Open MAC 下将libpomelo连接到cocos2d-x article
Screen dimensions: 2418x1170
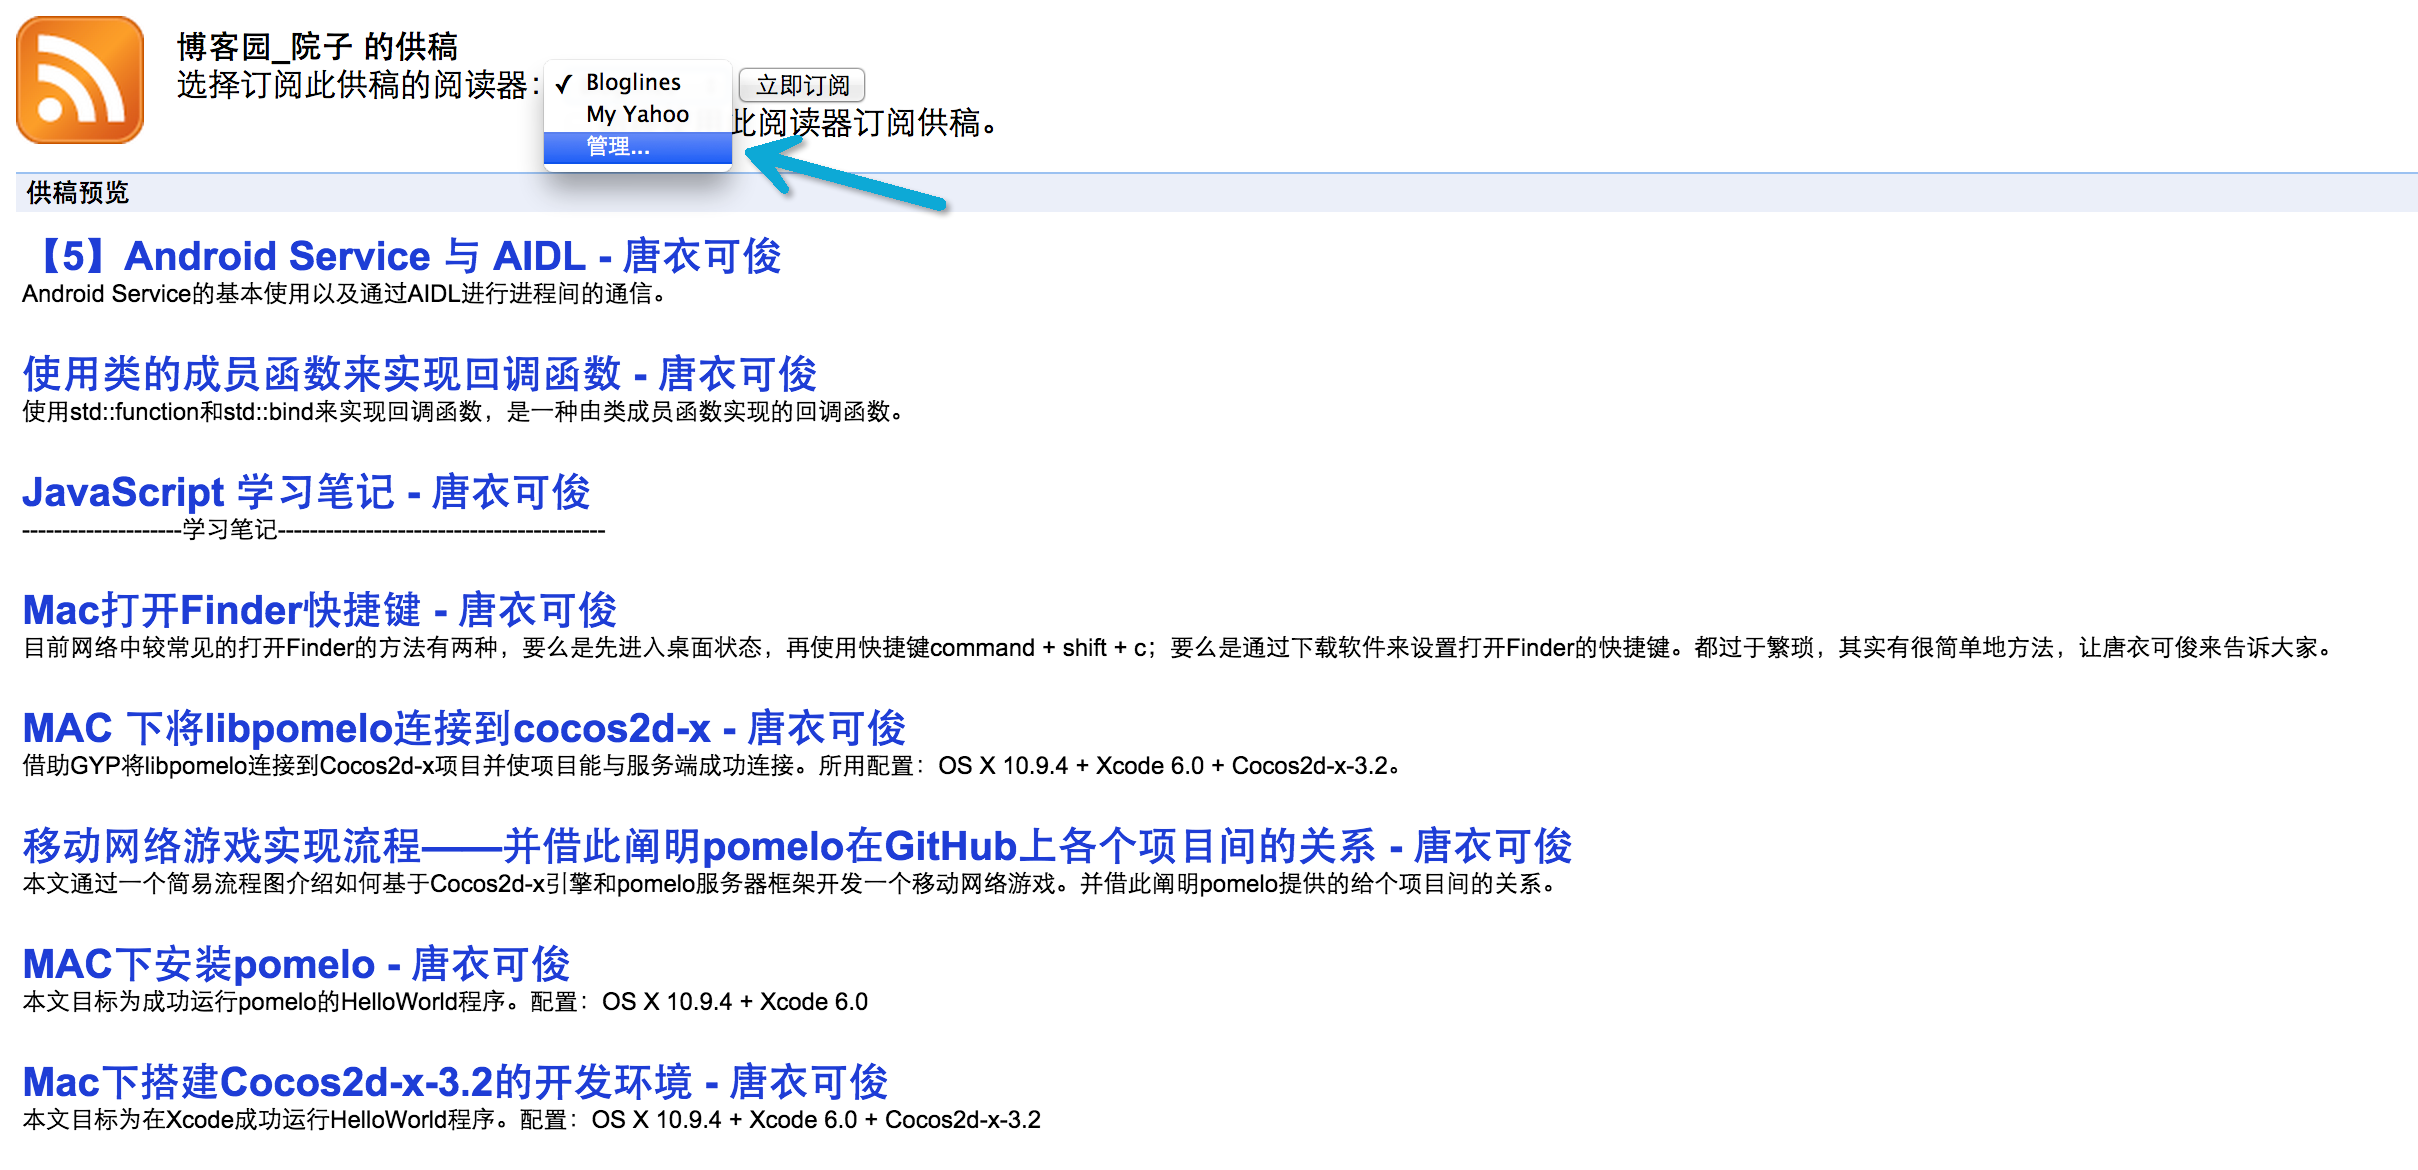point(464,728)
